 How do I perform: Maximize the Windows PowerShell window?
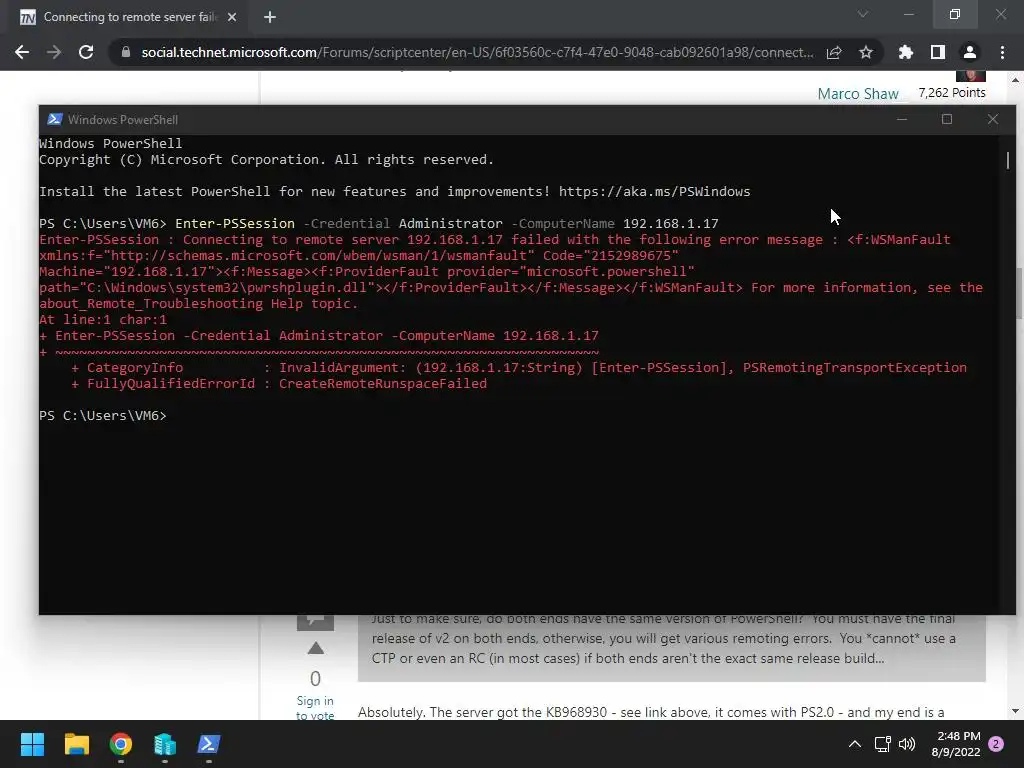pos(947,120)
